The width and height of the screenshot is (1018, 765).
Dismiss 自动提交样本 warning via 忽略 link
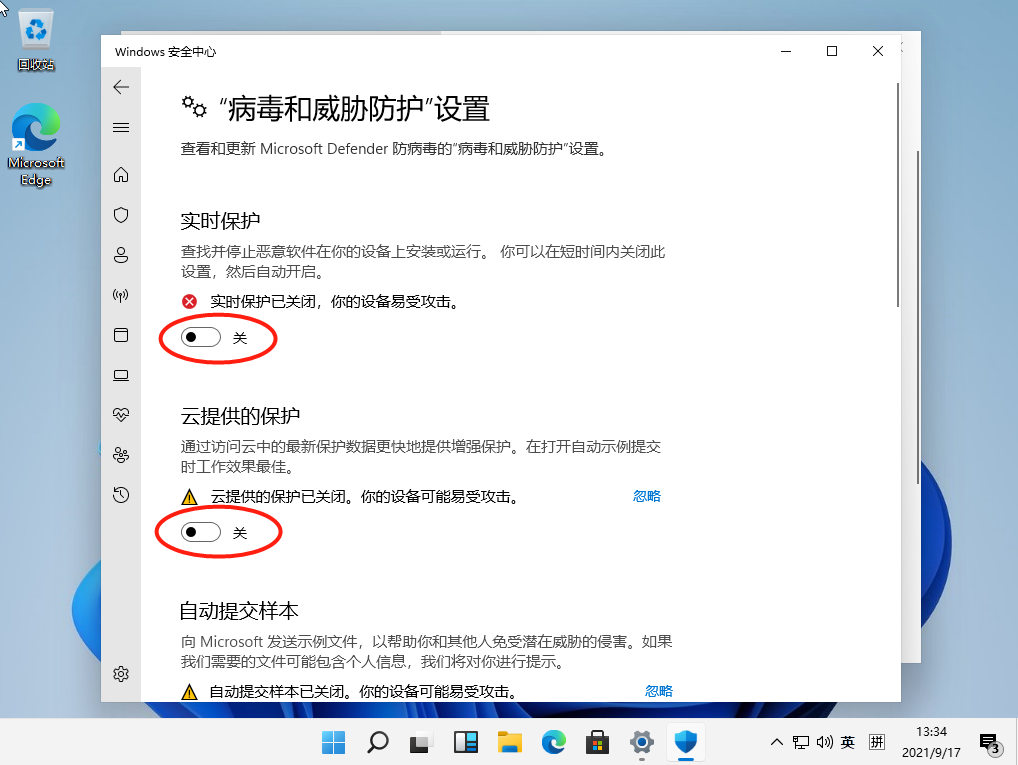pyautogui.click(x=659, y=691)
